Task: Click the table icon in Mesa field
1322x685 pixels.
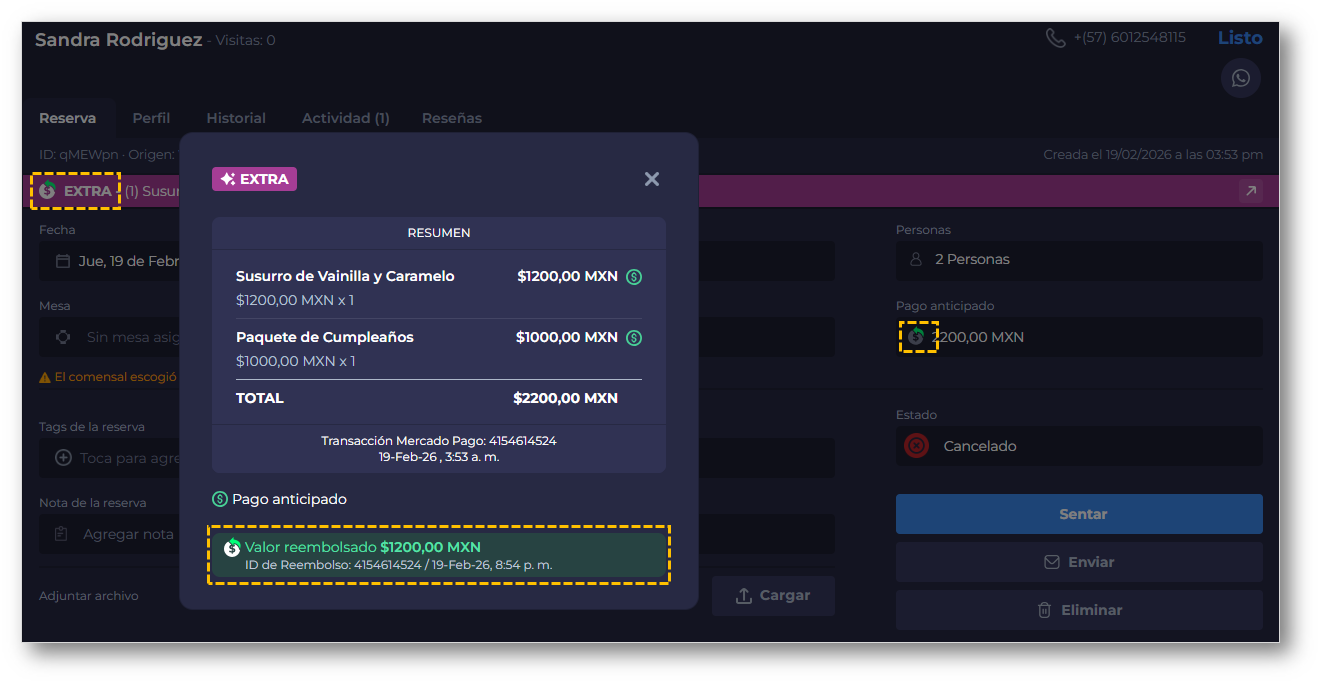Action: coord(63,337)
